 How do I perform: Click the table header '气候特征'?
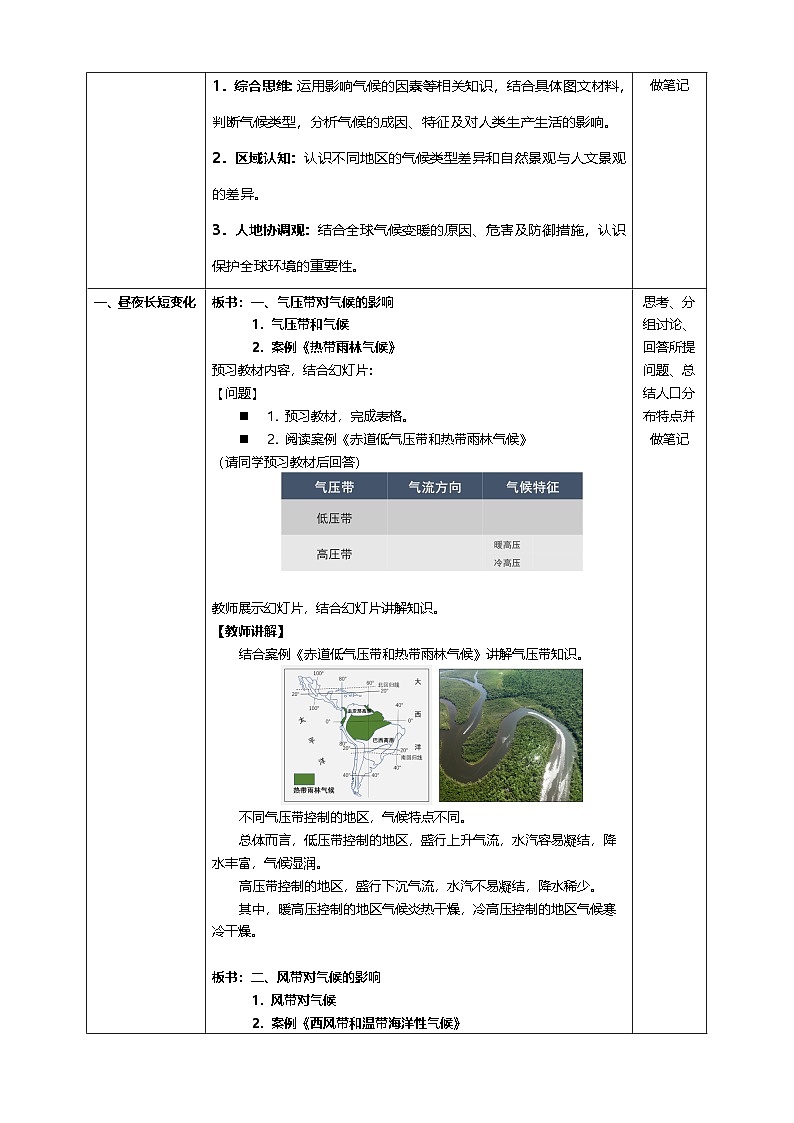533,487
